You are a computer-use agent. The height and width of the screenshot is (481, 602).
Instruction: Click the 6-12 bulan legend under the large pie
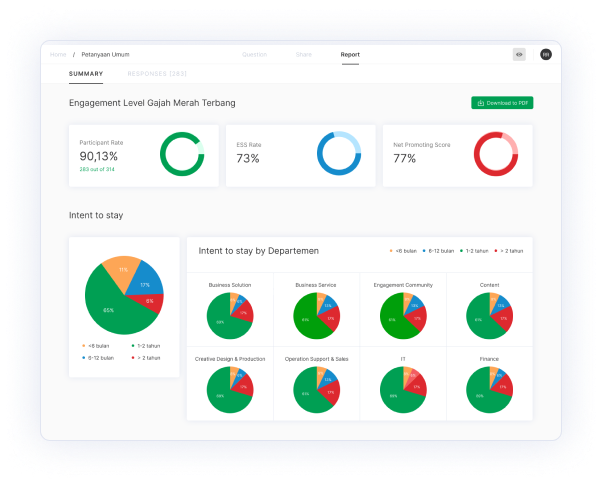[98, 357]
